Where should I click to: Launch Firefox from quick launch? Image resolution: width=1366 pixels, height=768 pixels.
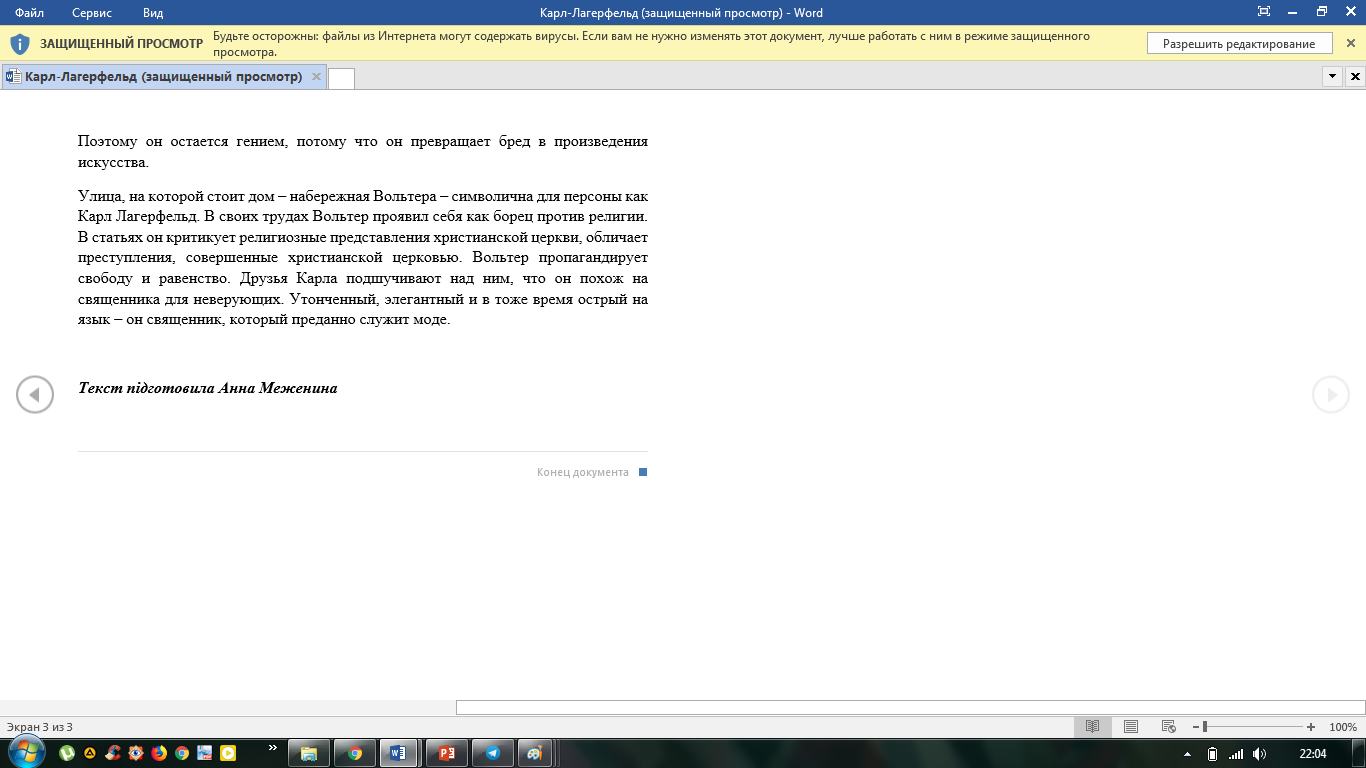tap(160, 753)
